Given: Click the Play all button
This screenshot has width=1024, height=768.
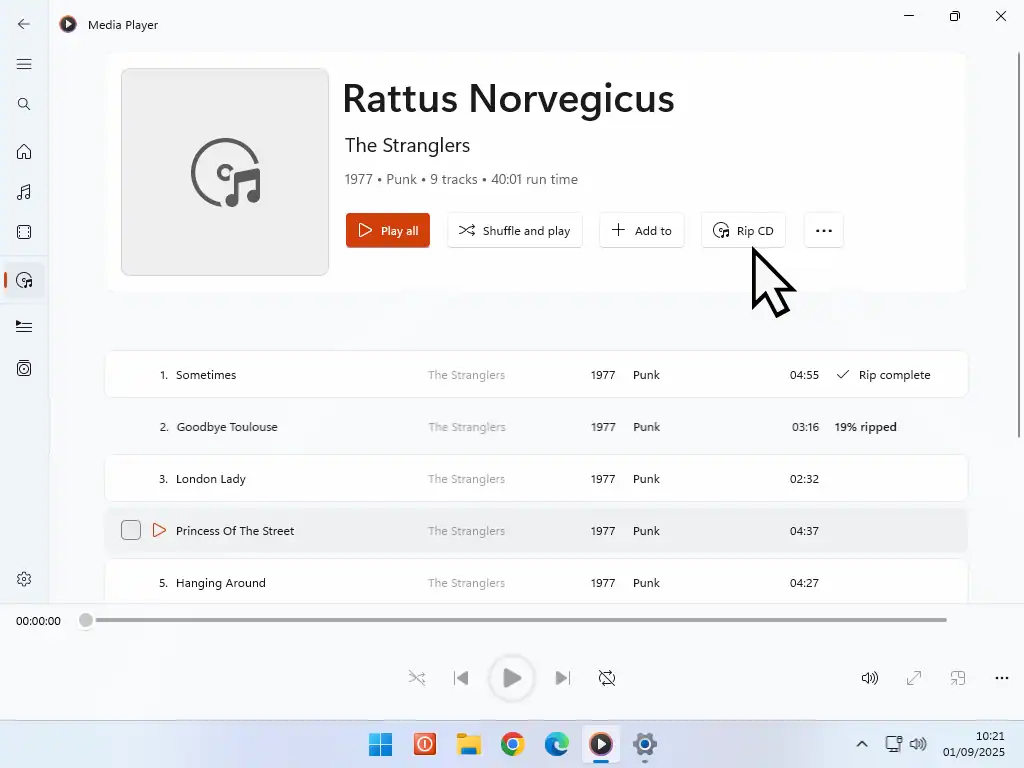Looking at the screenshot, I should click(x=388, y=231).
